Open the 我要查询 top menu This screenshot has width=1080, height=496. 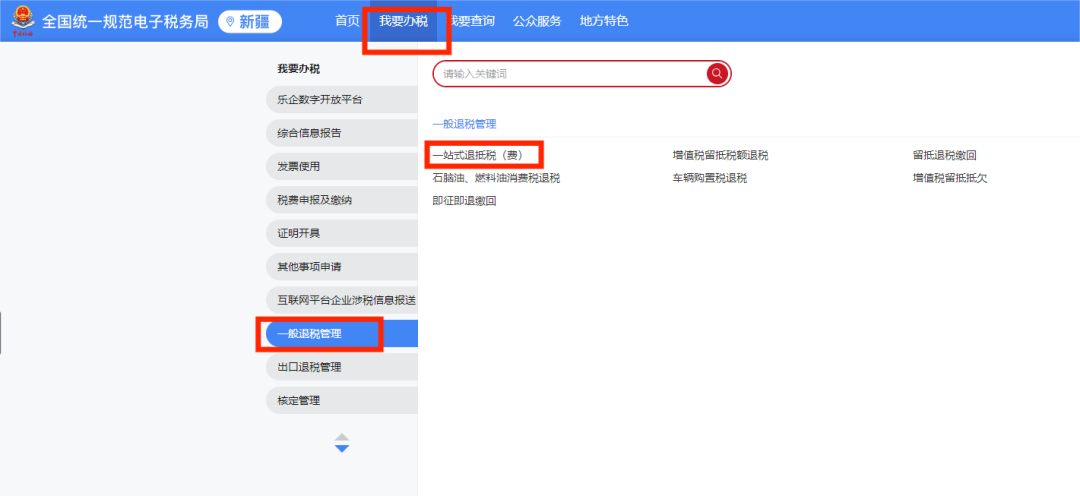[470, 21]
